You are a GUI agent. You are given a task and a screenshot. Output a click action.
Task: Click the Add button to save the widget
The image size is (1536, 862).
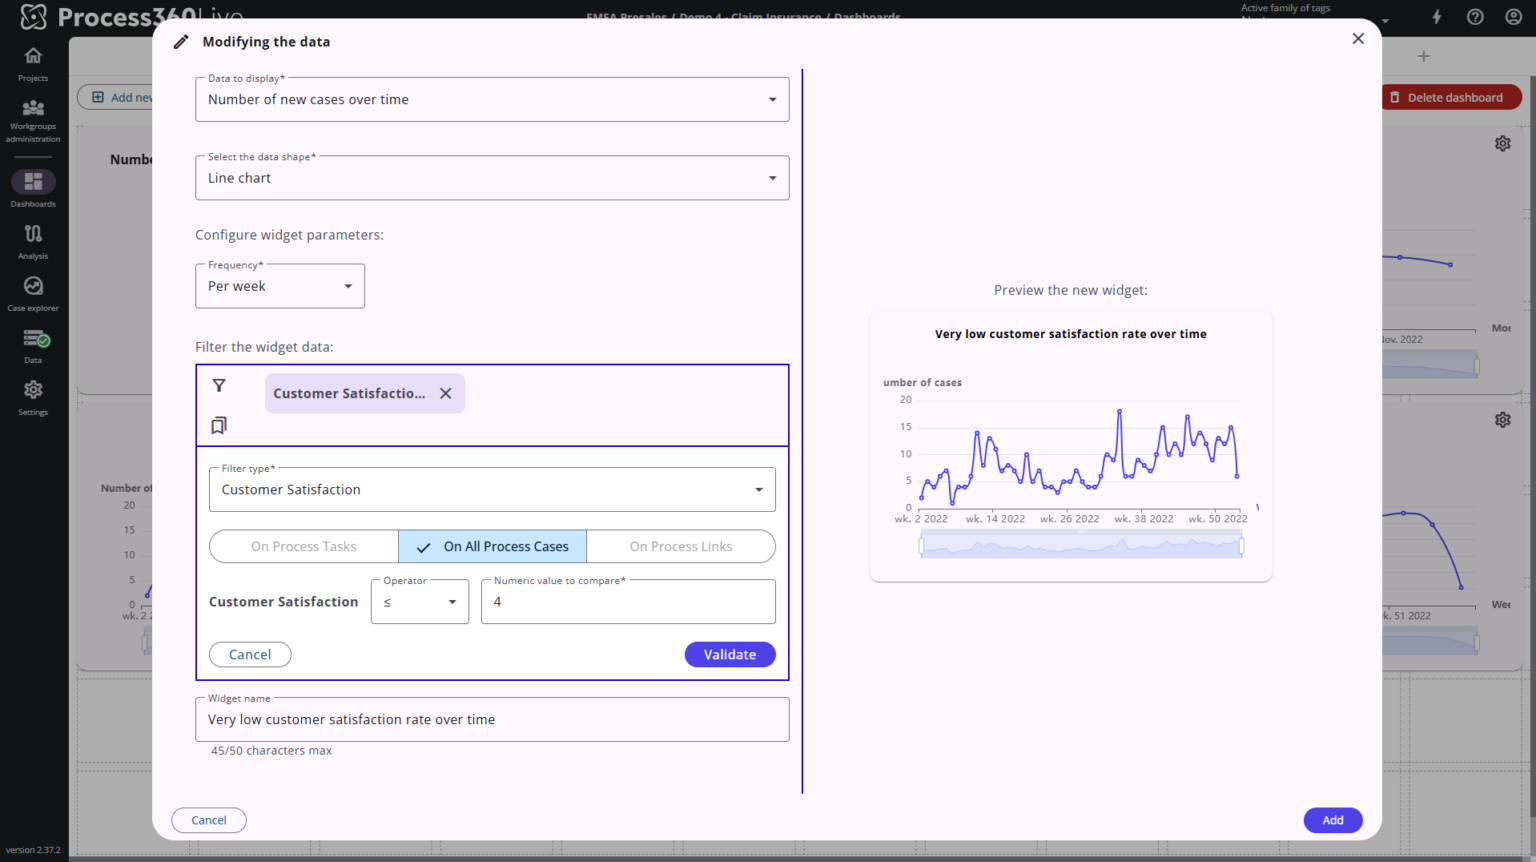click(1333, 820)
